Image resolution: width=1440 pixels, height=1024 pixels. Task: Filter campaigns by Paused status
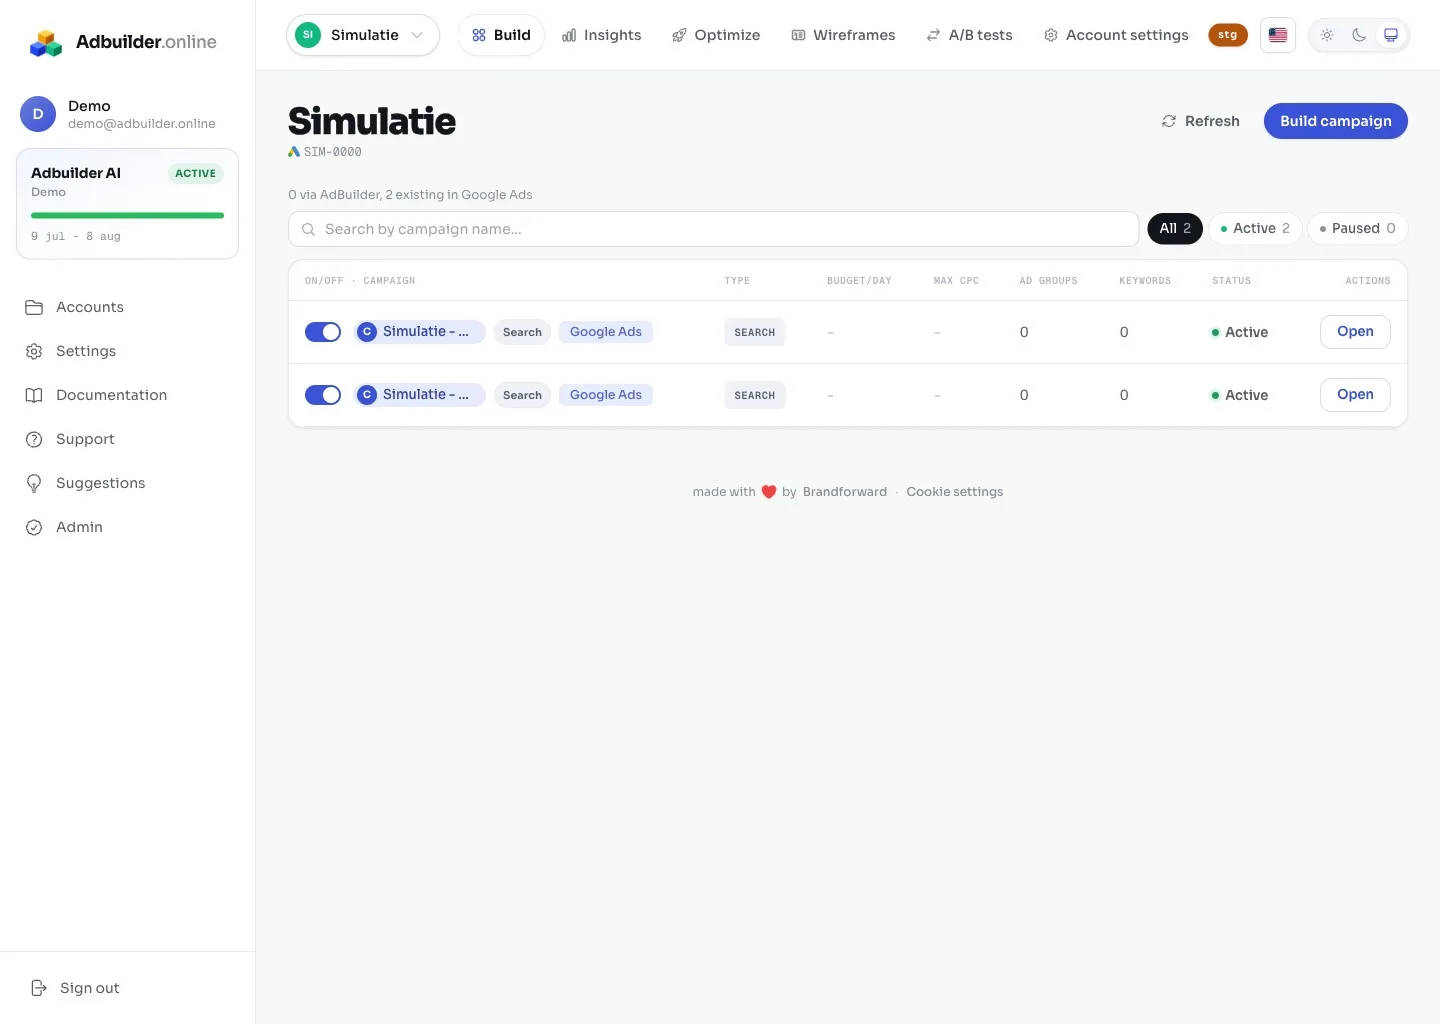pos(1357,229)
